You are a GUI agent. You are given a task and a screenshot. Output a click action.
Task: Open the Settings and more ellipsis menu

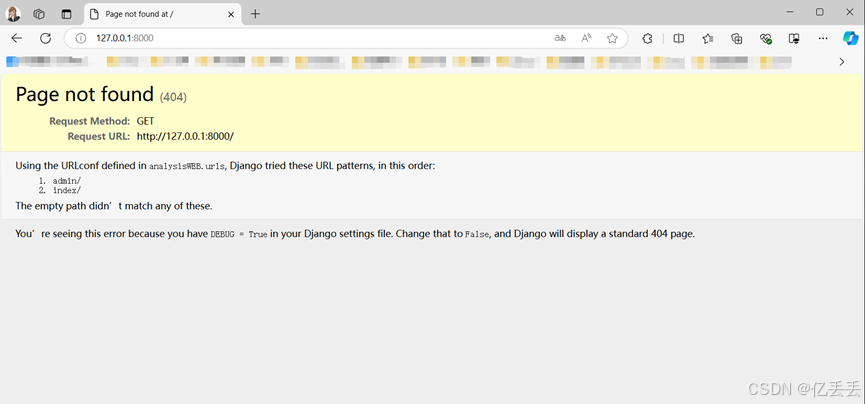(823, 38)
